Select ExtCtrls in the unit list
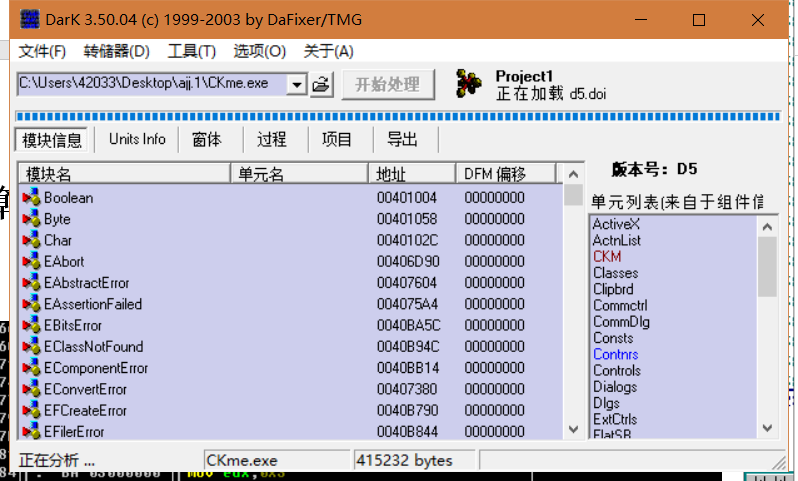This screenshot has width=798, height=481. tap(614, 419)
